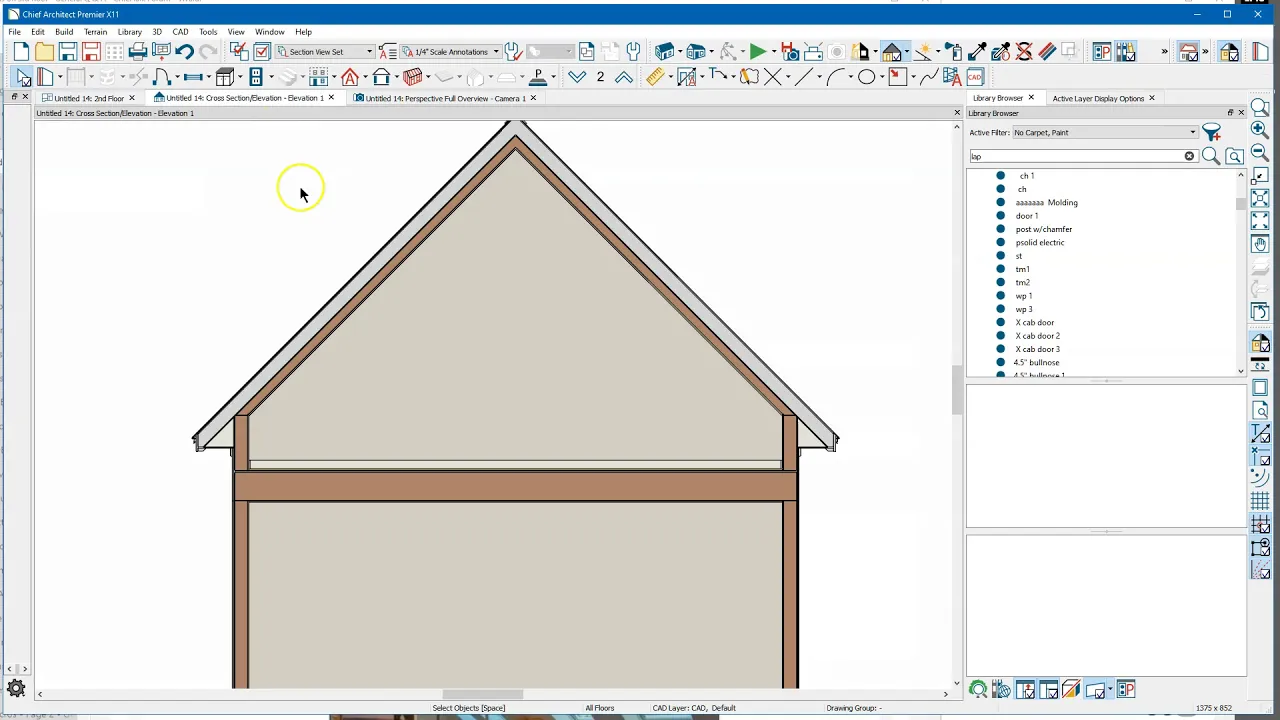
Task: Select the Electrical outlet tools icon
Action: (256, 77)
